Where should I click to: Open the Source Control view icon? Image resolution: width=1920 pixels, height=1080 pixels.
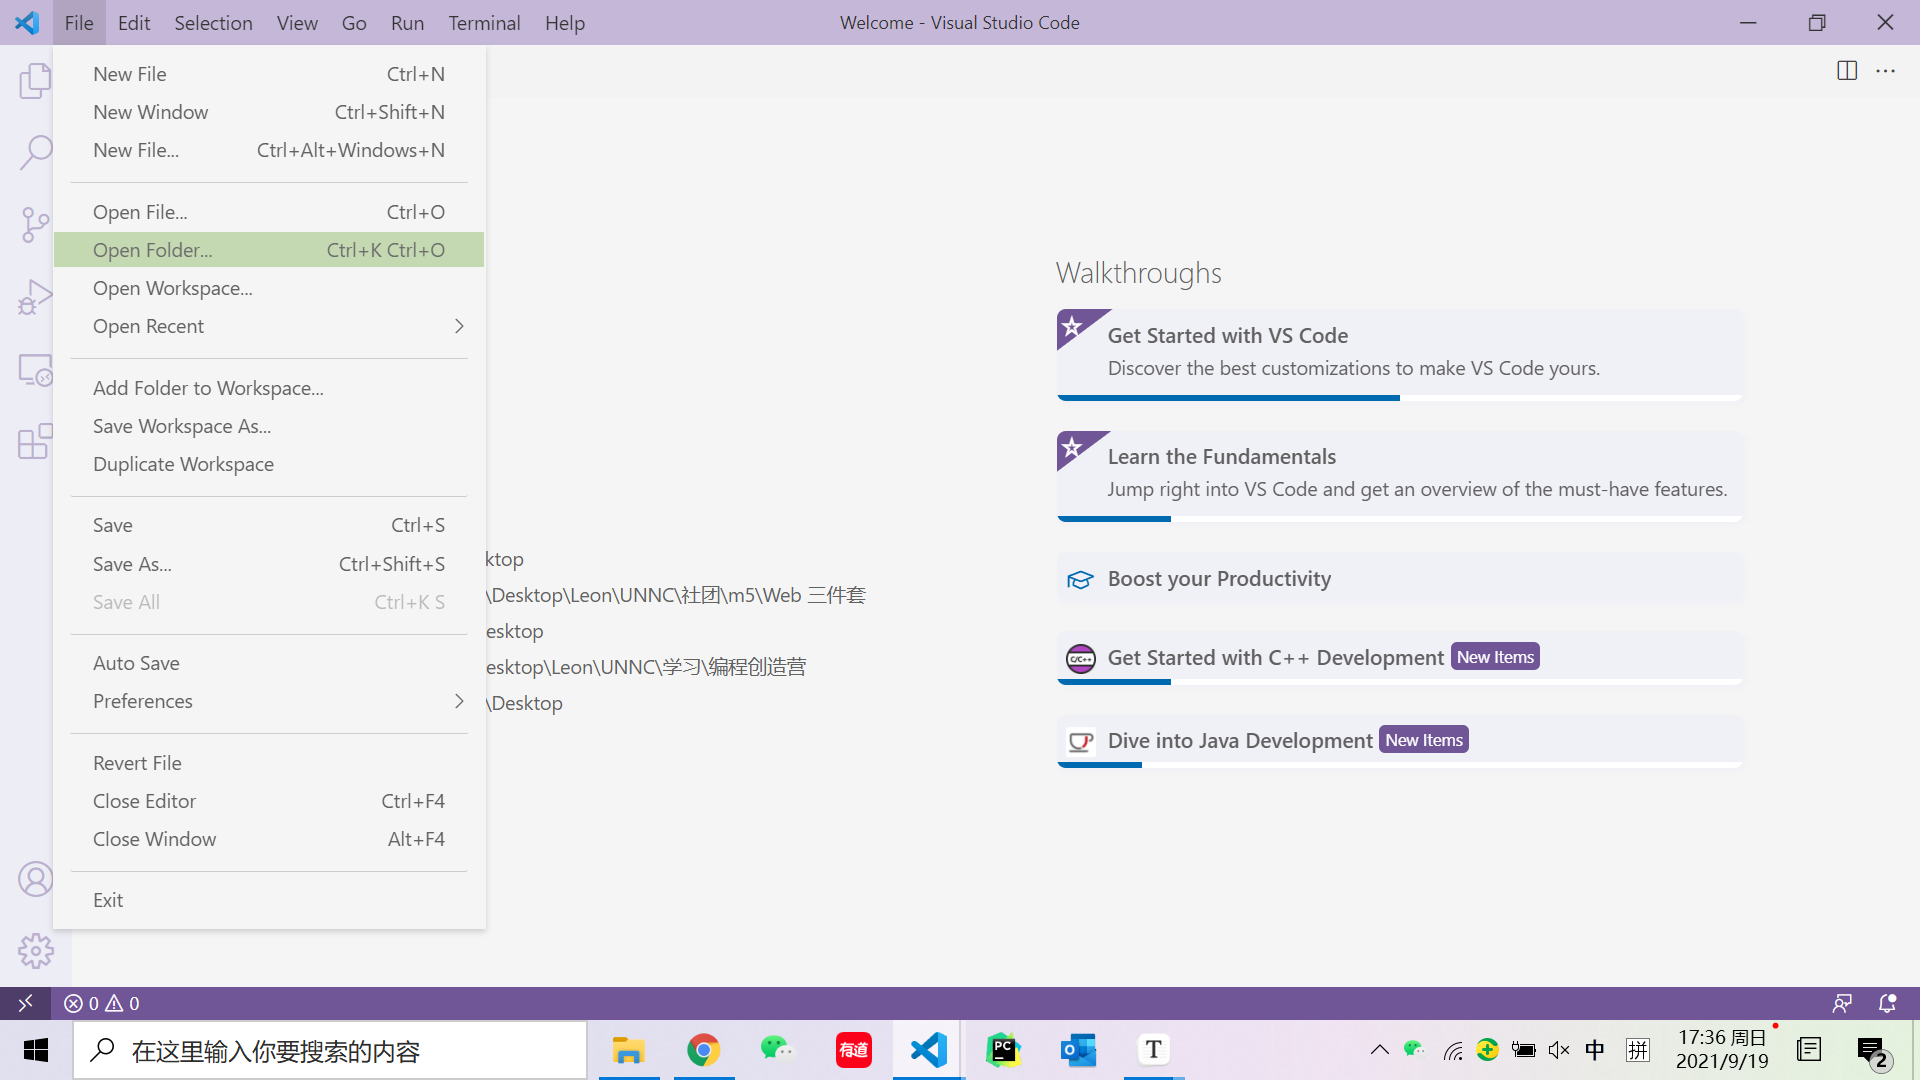coord(35,224)
